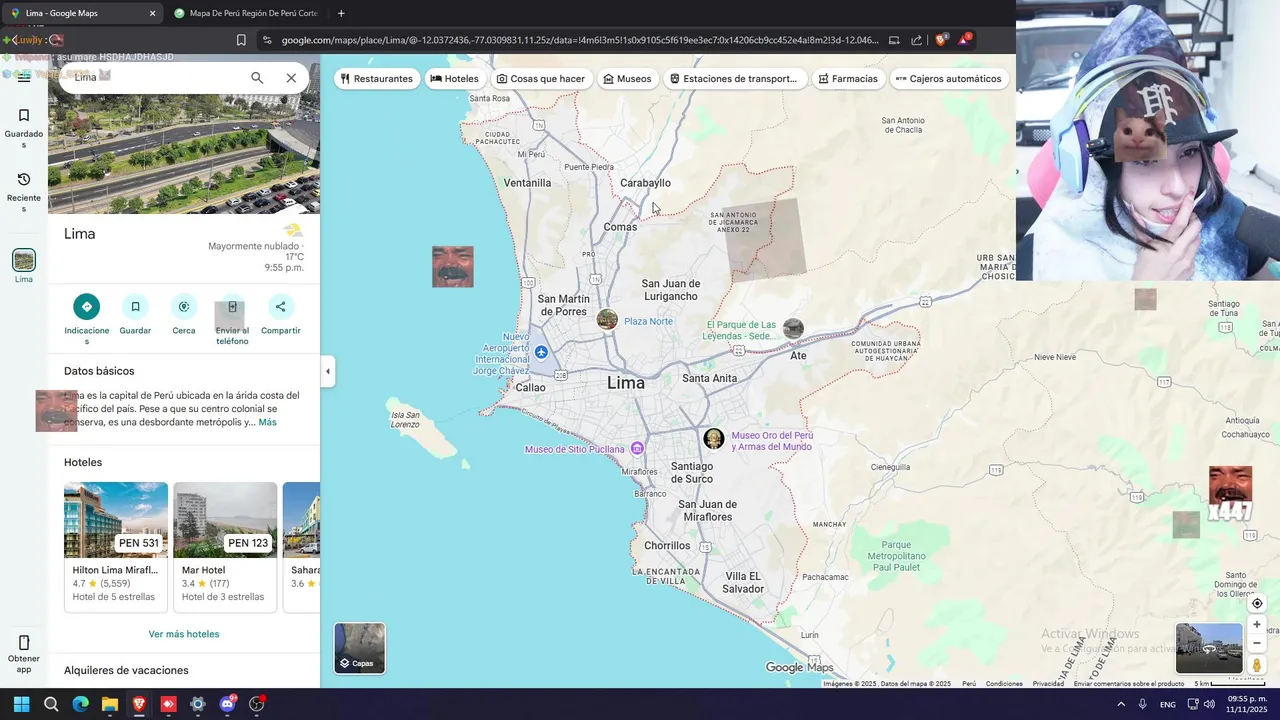
Task: Click the Guardar bookmark button
Action: [x=135, y=307]
